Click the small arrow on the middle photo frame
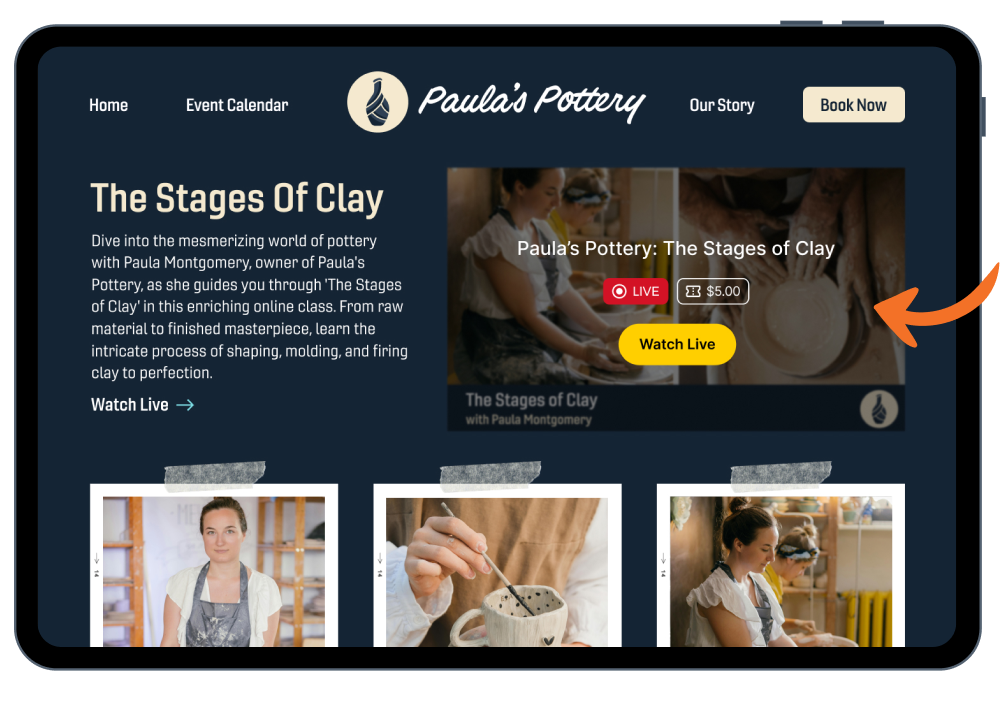This screenshot has width=1000, height=702. (x=379, y=559)
